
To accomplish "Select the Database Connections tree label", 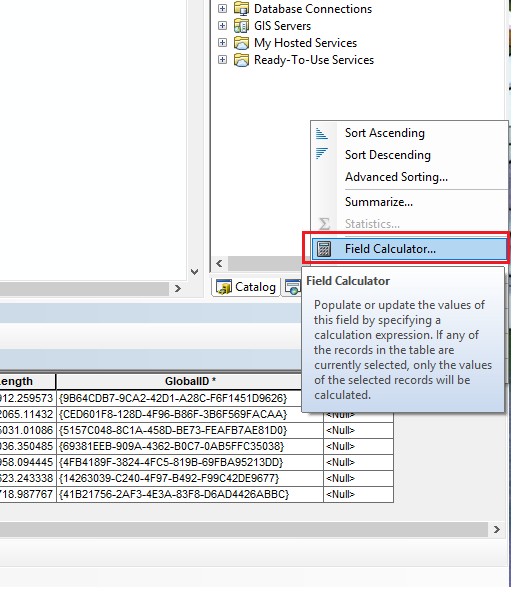I will click(313, 9).
